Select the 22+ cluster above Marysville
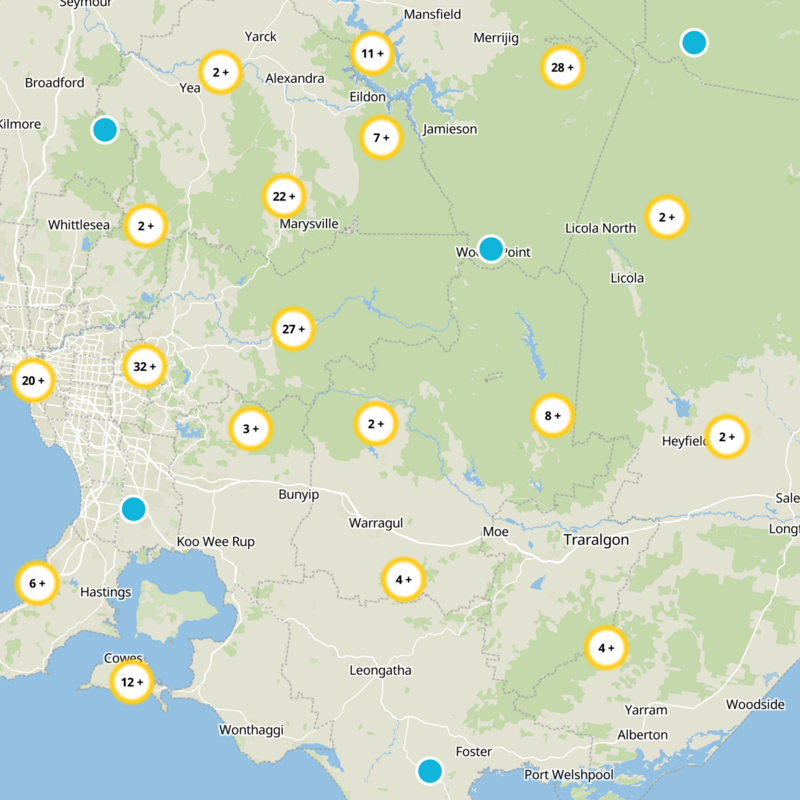The image size is (800, 800). [284, 197]
